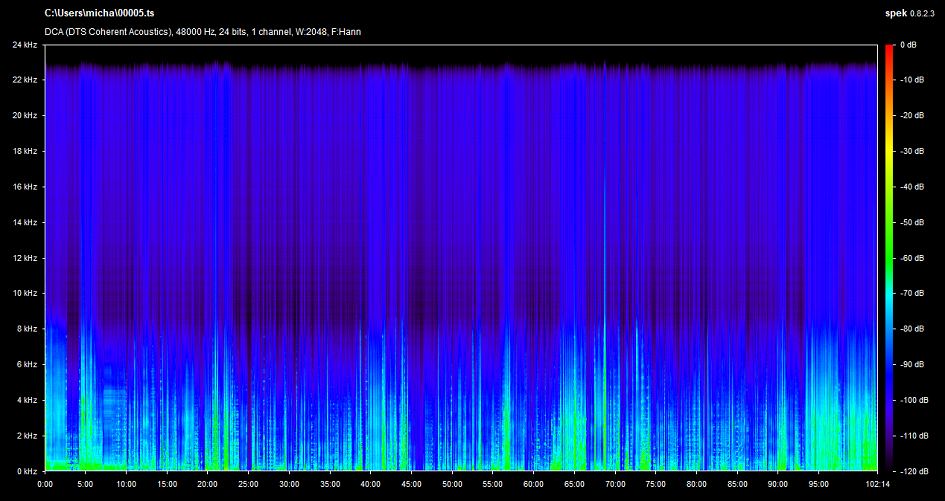945x501 pixels.
Task: Click the 0 kHz frequency label
Action: pyautogui.click(x=24, y=471)
